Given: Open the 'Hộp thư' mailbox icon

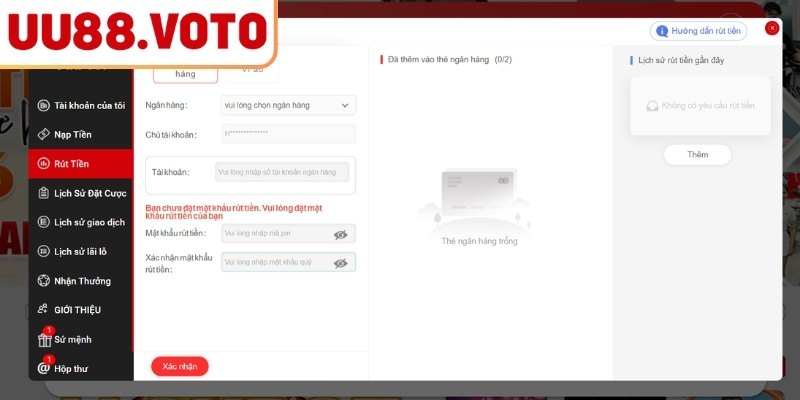Looking at the screenshot, I should (44, 368).
